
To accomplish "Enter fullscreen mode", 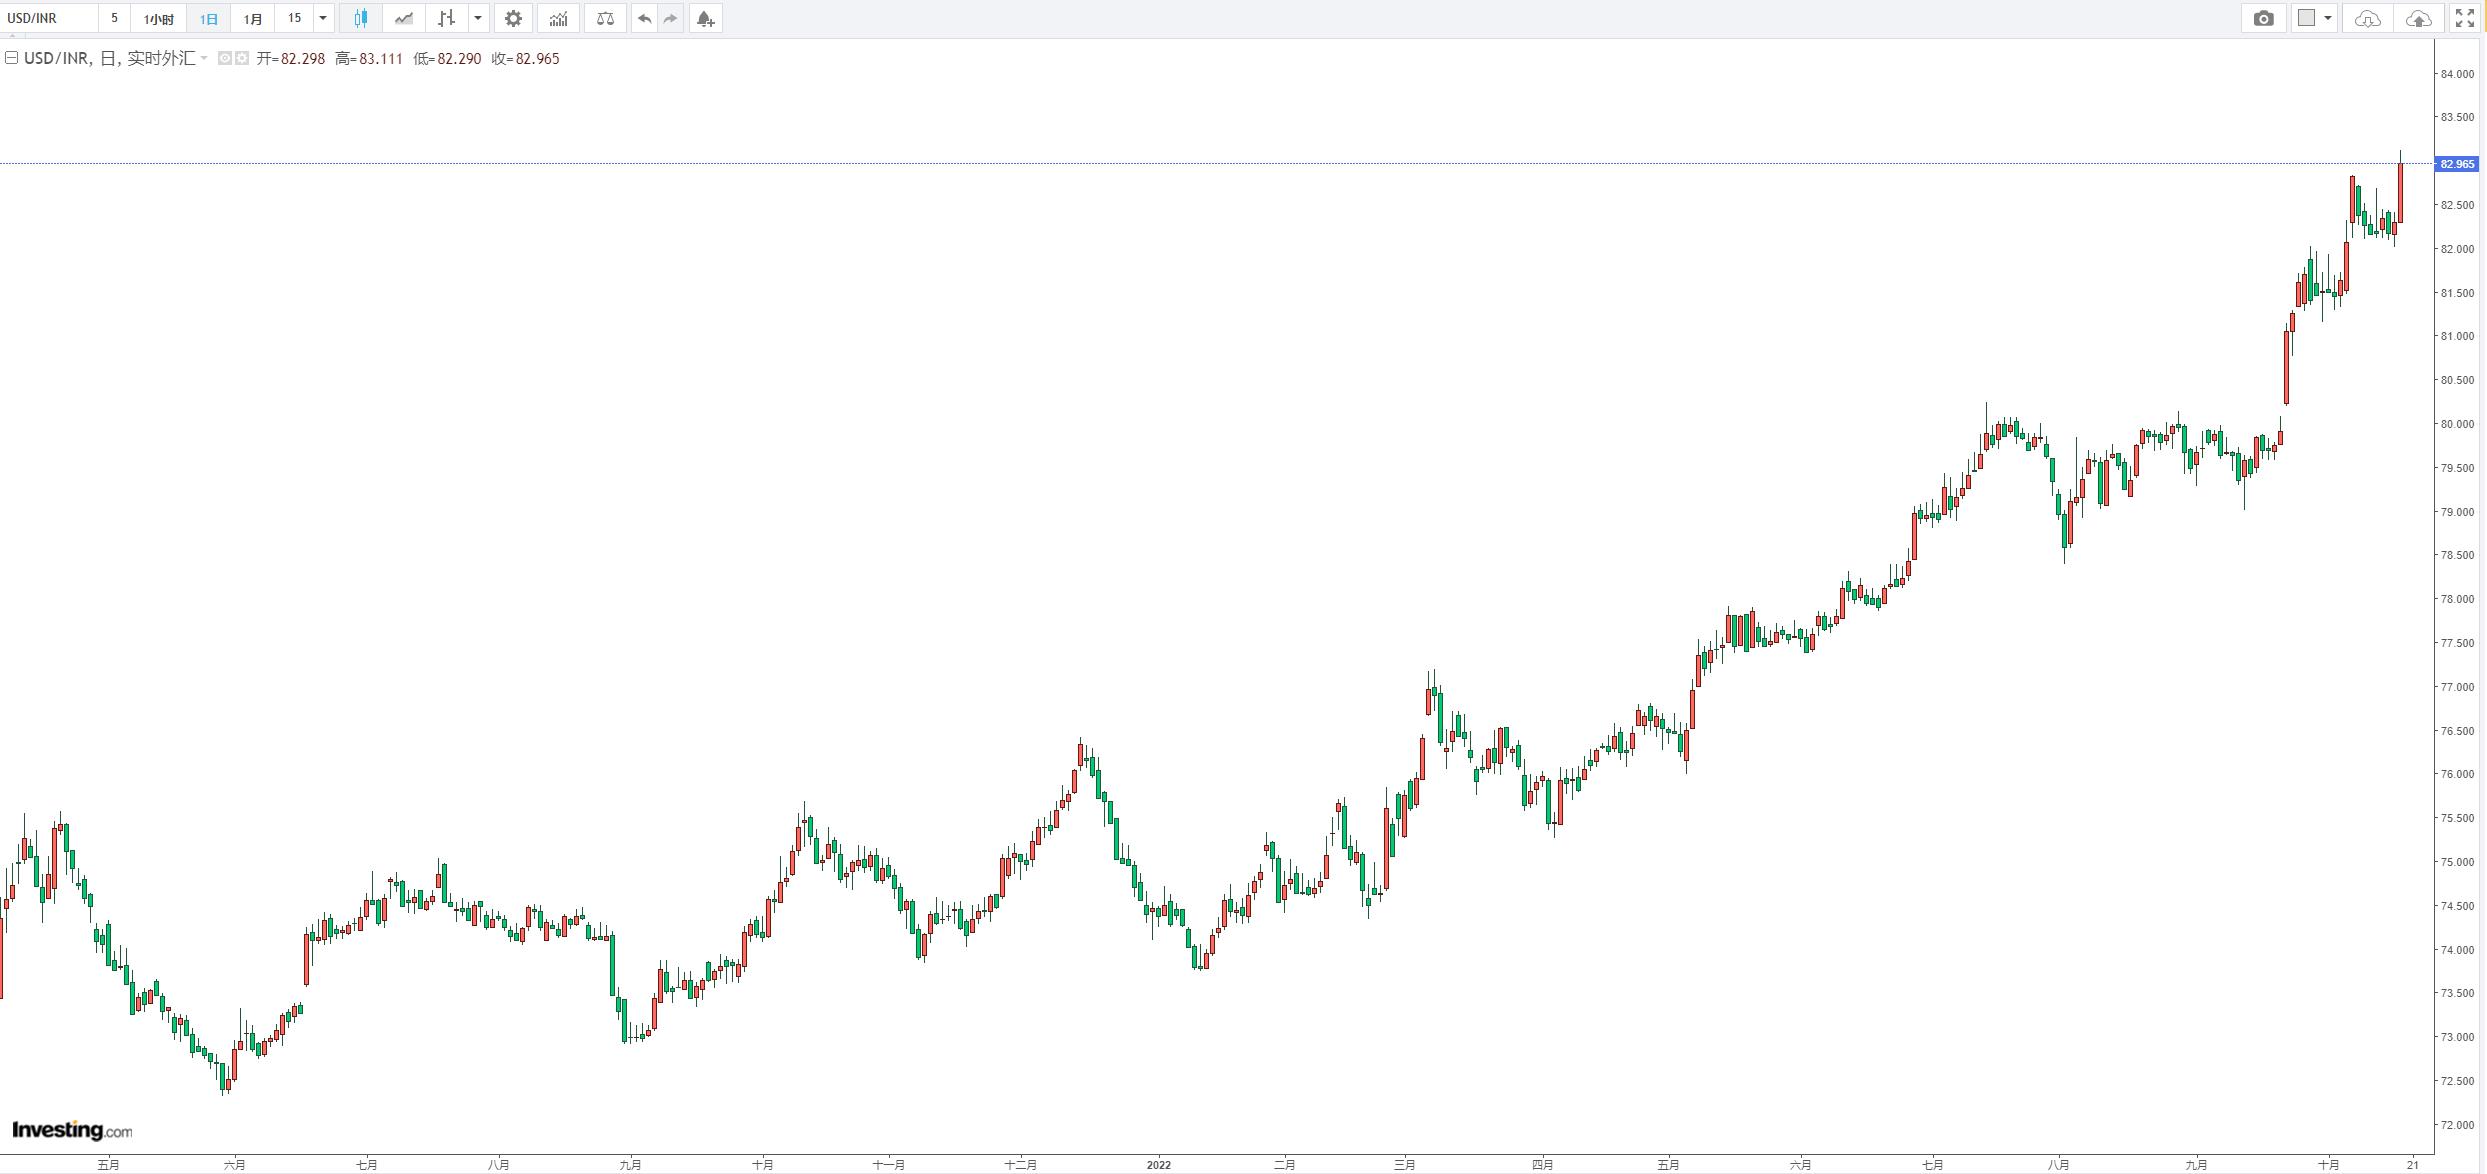I will [x=2465, y=18].
